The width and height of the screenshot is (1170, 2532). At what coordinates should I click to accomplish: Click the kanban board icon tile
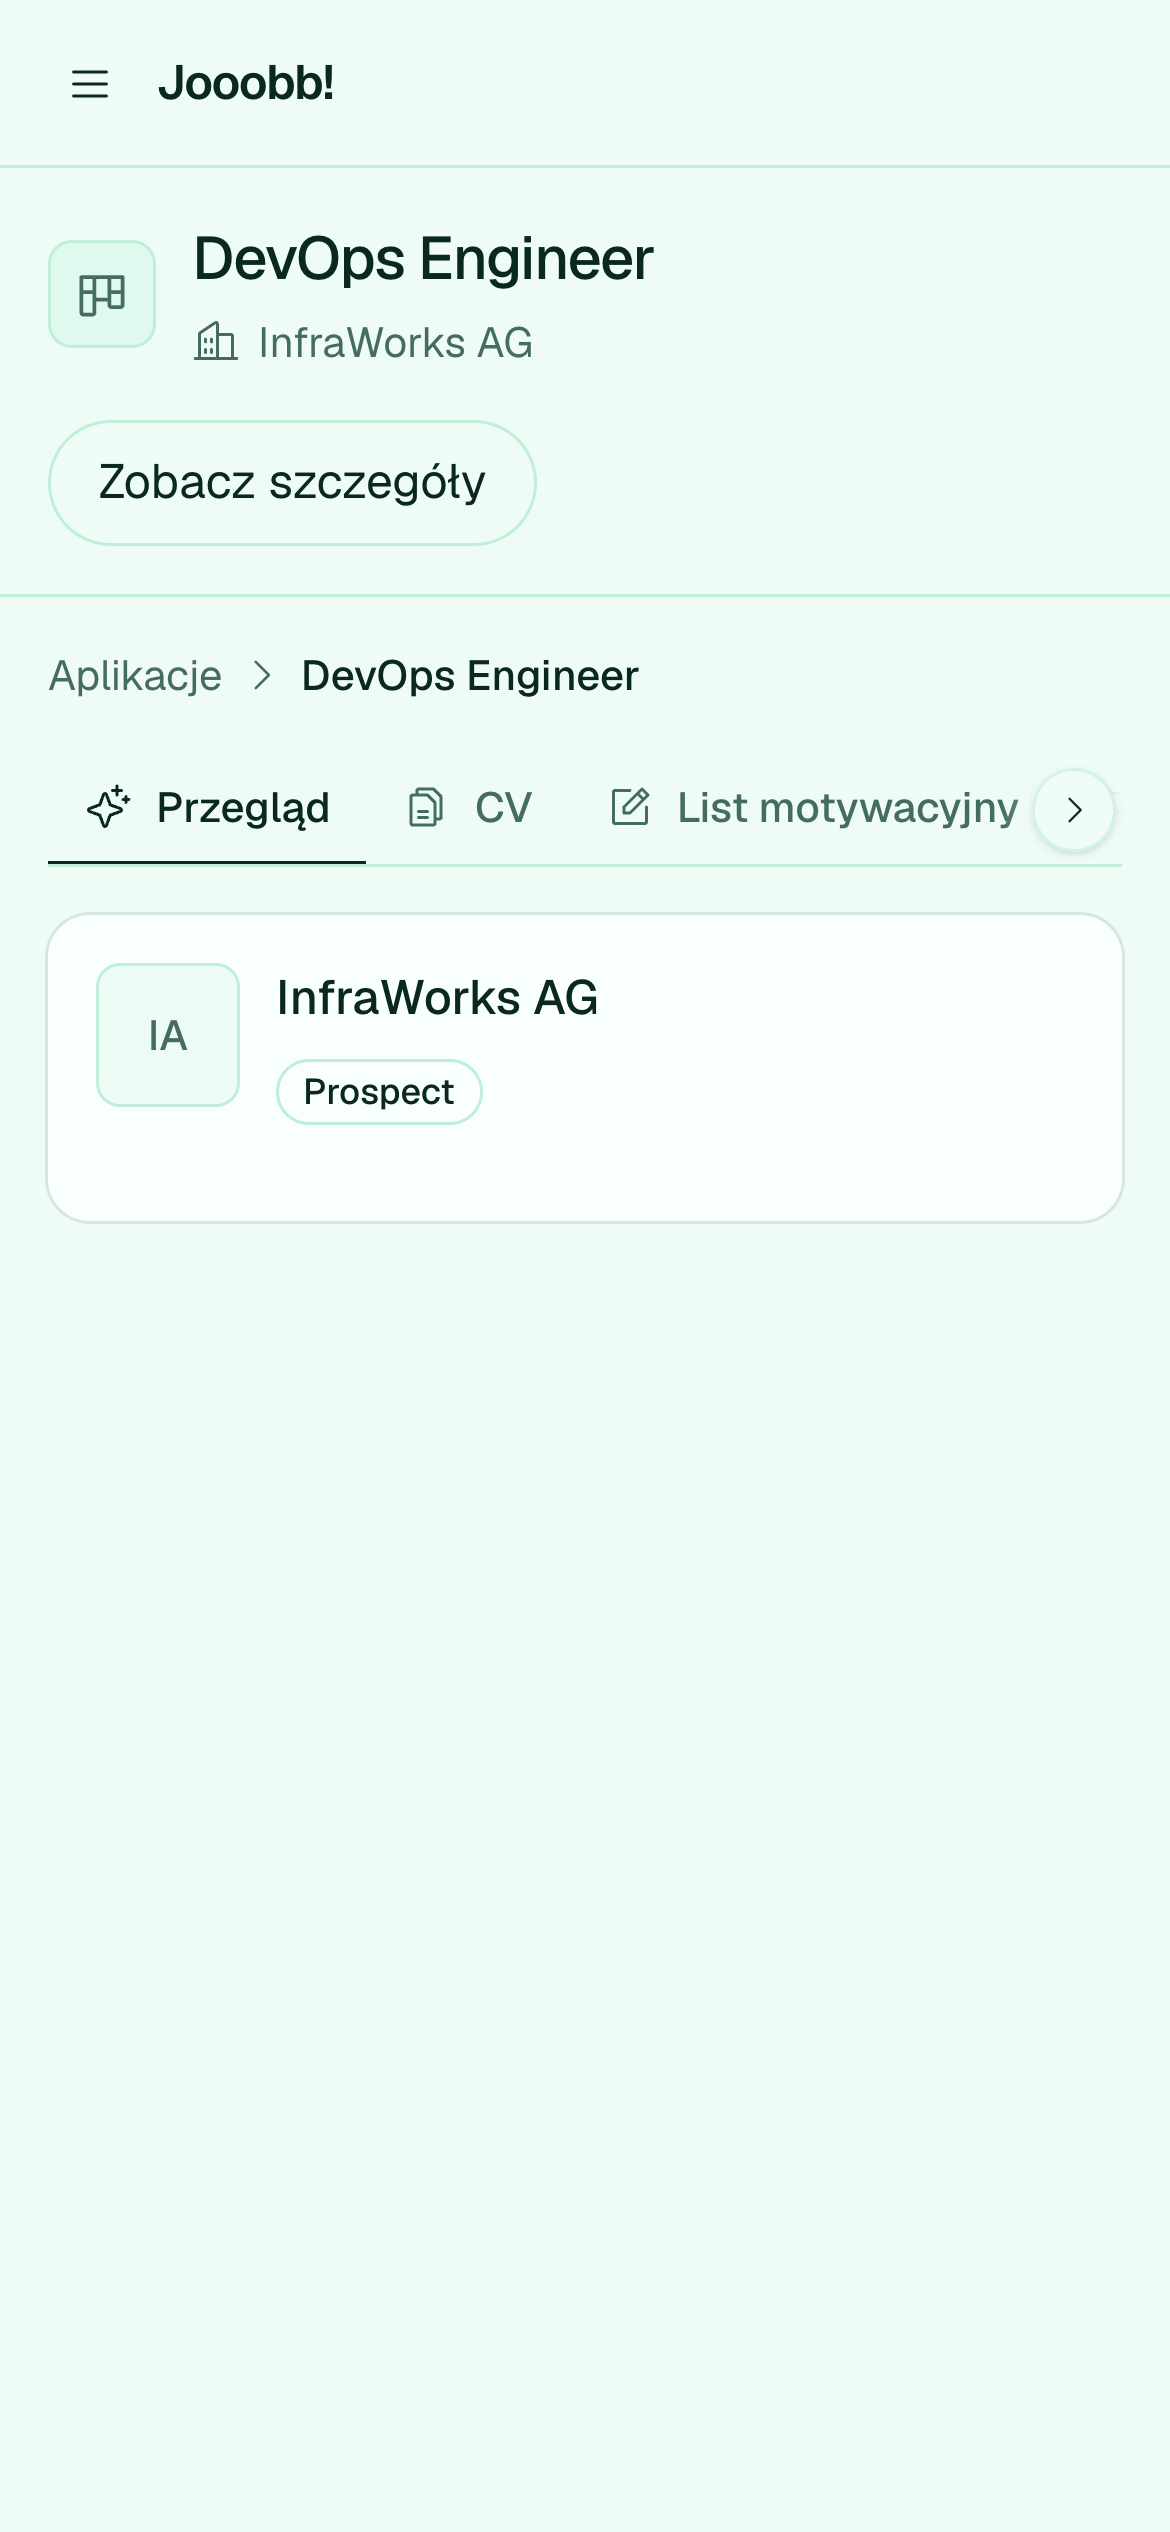click(x=102, y=294)
